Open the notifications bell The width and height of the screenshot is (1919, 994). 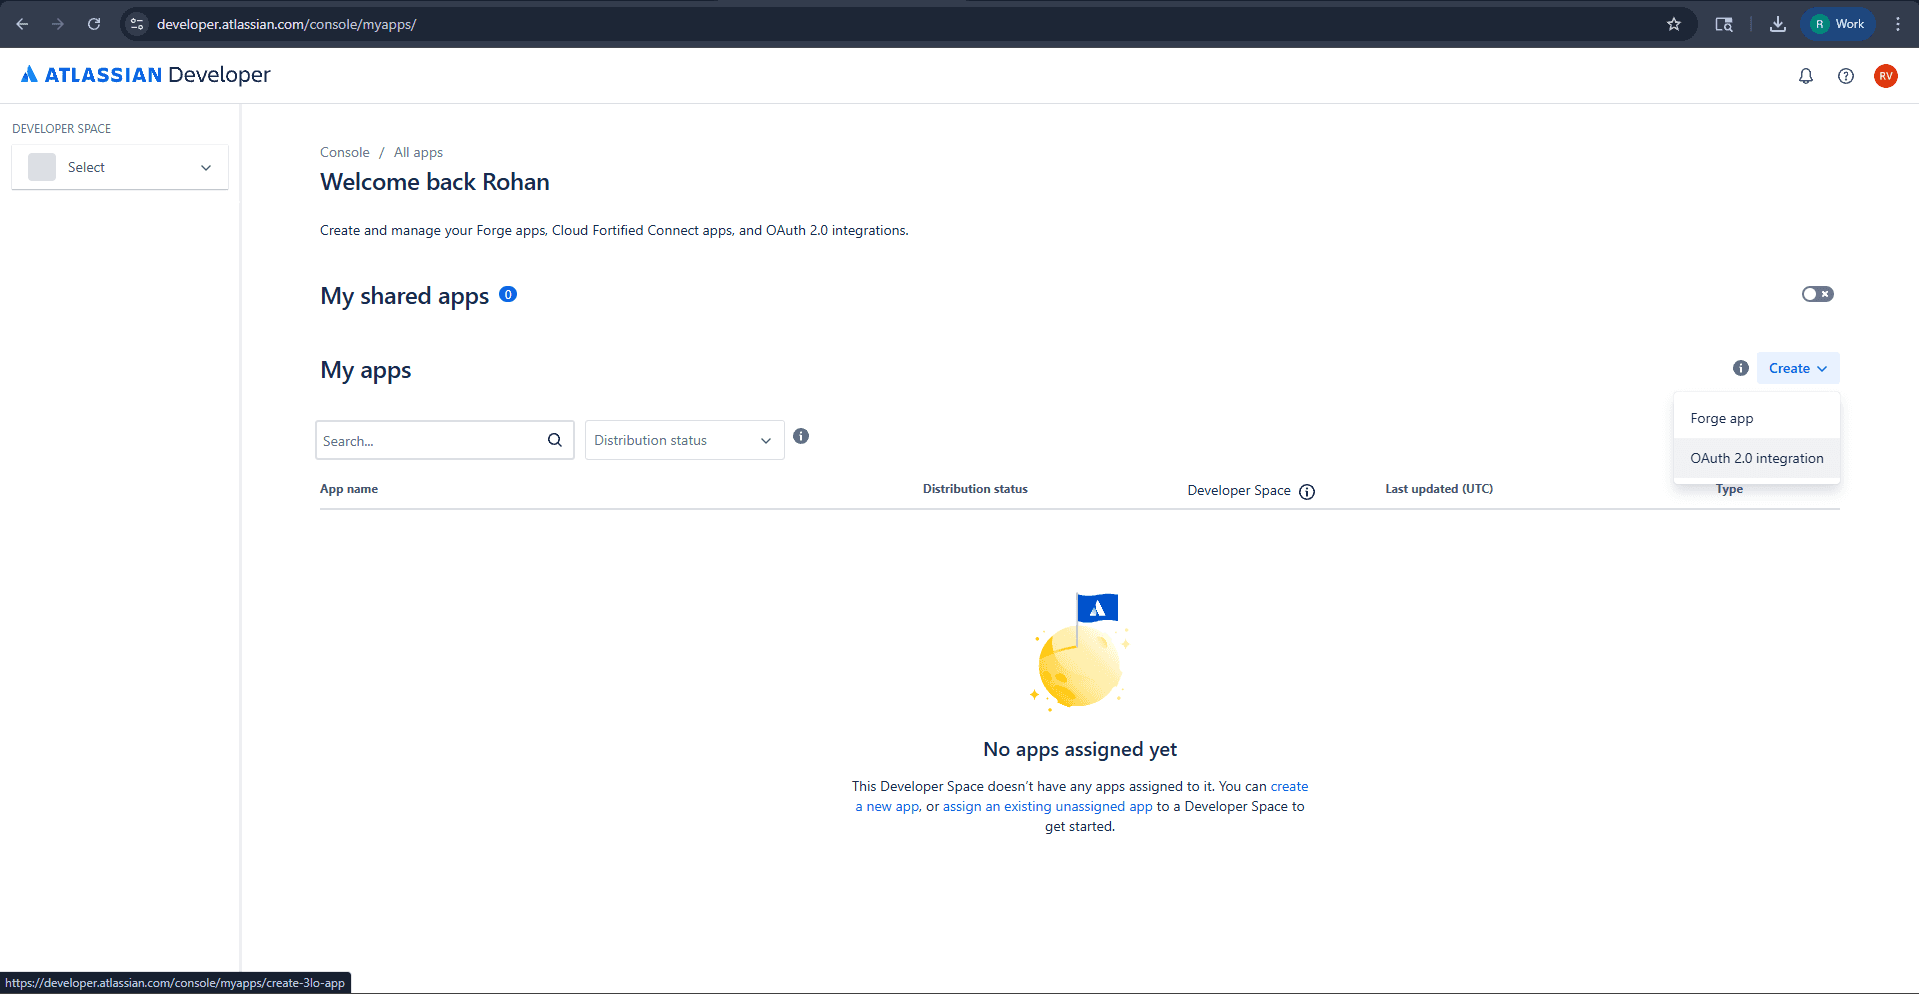[x=1805, y=75]
